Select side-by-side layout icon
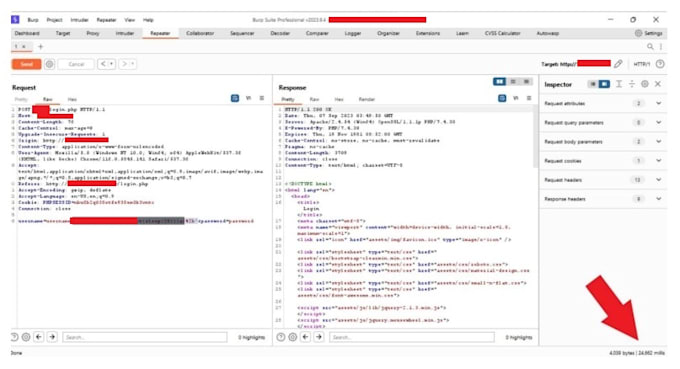The image size is (680, 369). point(500,82)
